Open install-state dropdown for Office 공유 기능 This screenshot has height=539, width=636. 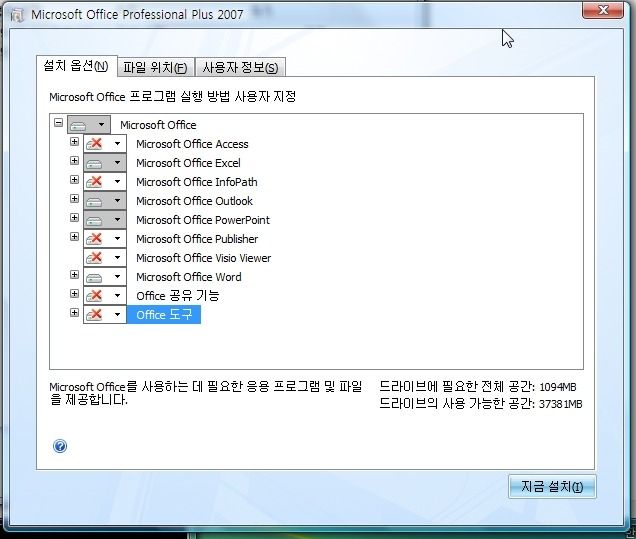tap(105, 296)
